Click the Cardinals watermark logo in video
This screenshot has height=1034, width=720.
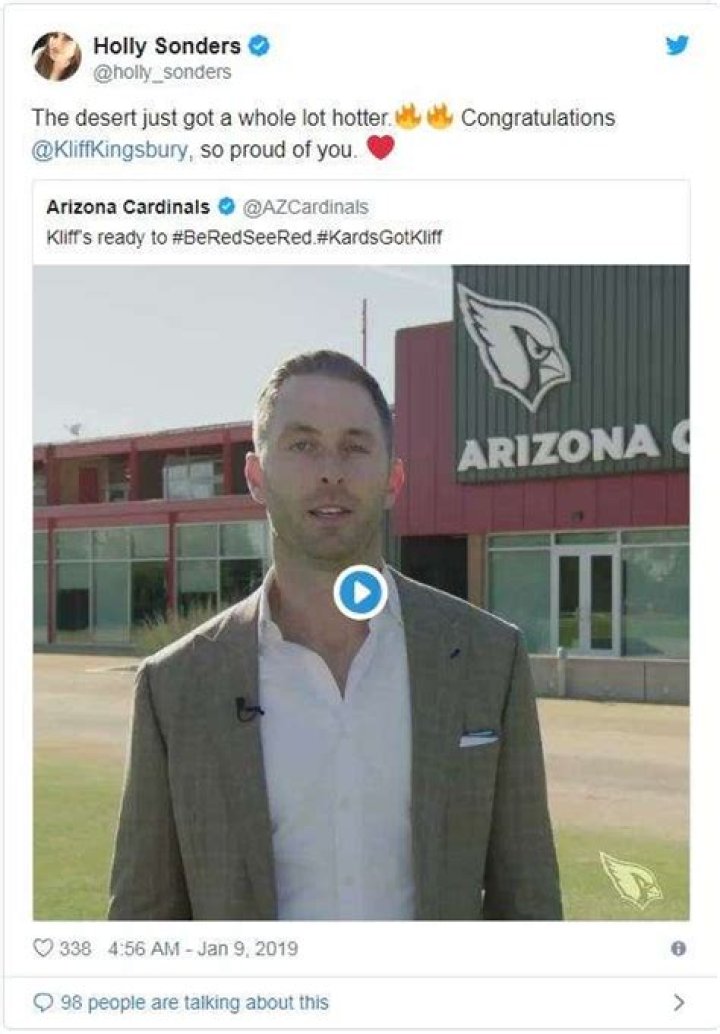pos(632,880)
